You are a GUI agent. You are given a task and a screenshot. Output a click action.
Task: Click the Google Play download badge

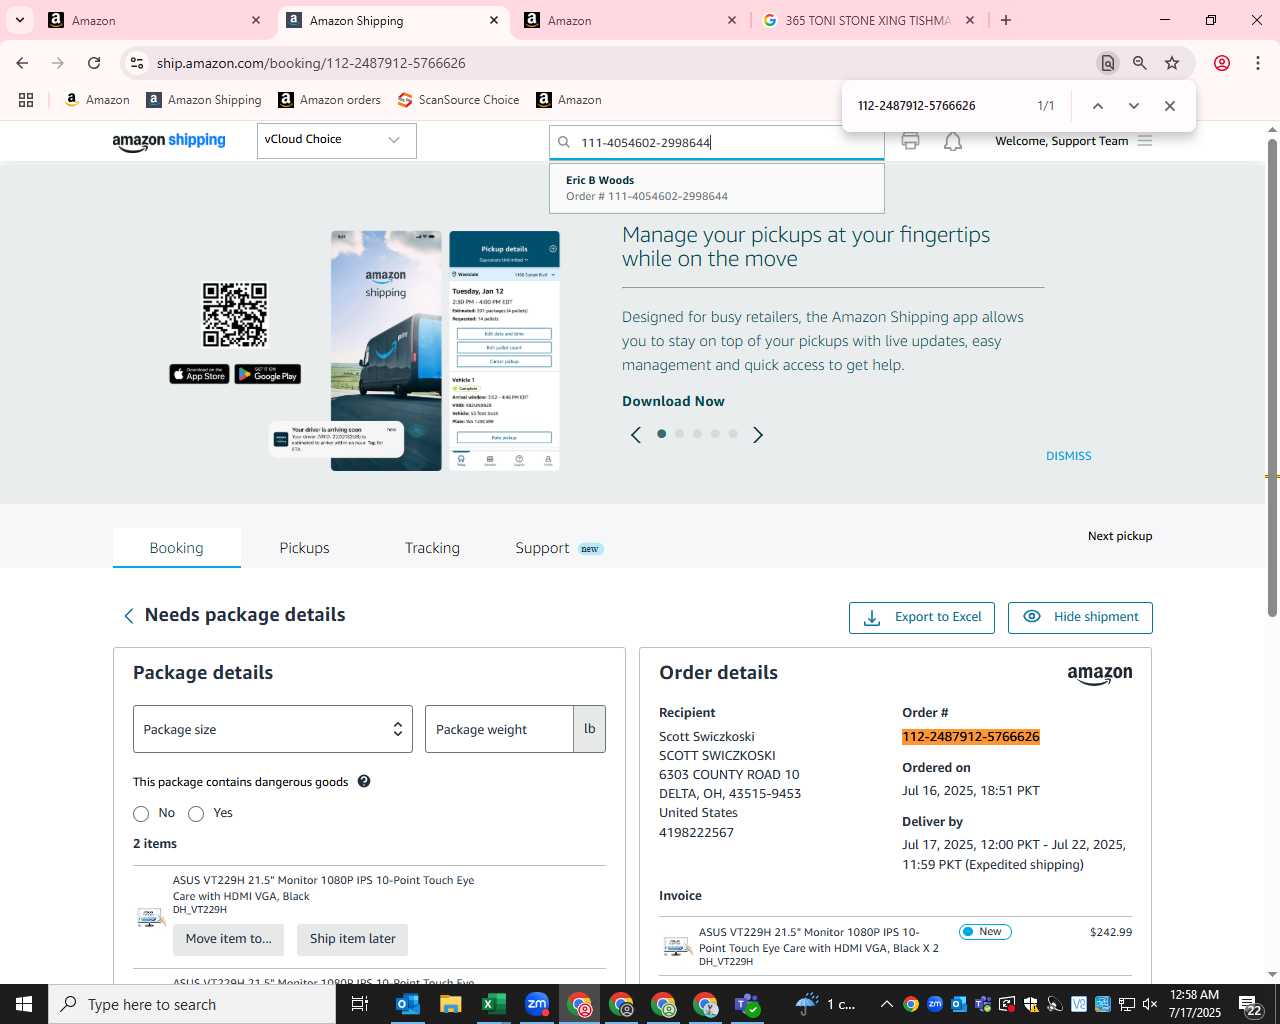(268, 374)
